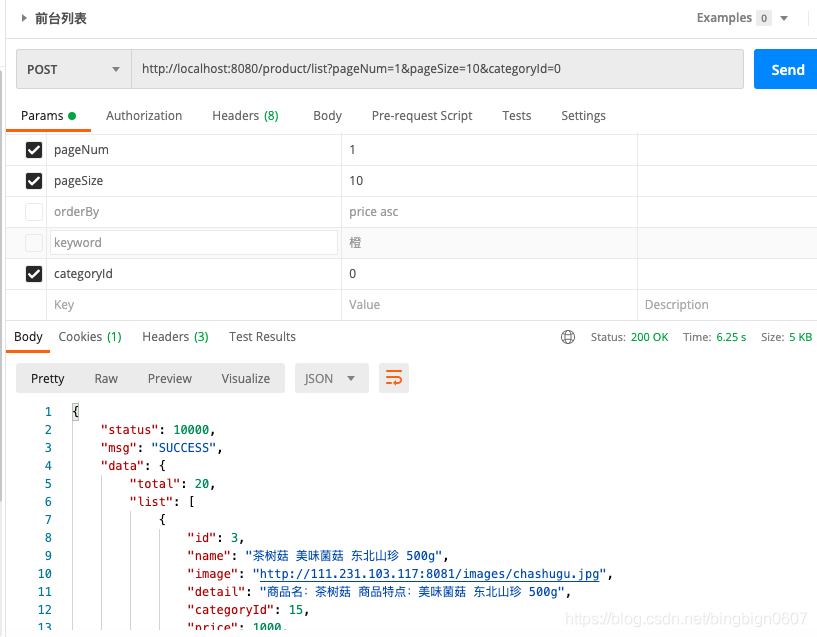The image size is (817, 637).
Task: Click the request URL field
Action: (437, 69)
